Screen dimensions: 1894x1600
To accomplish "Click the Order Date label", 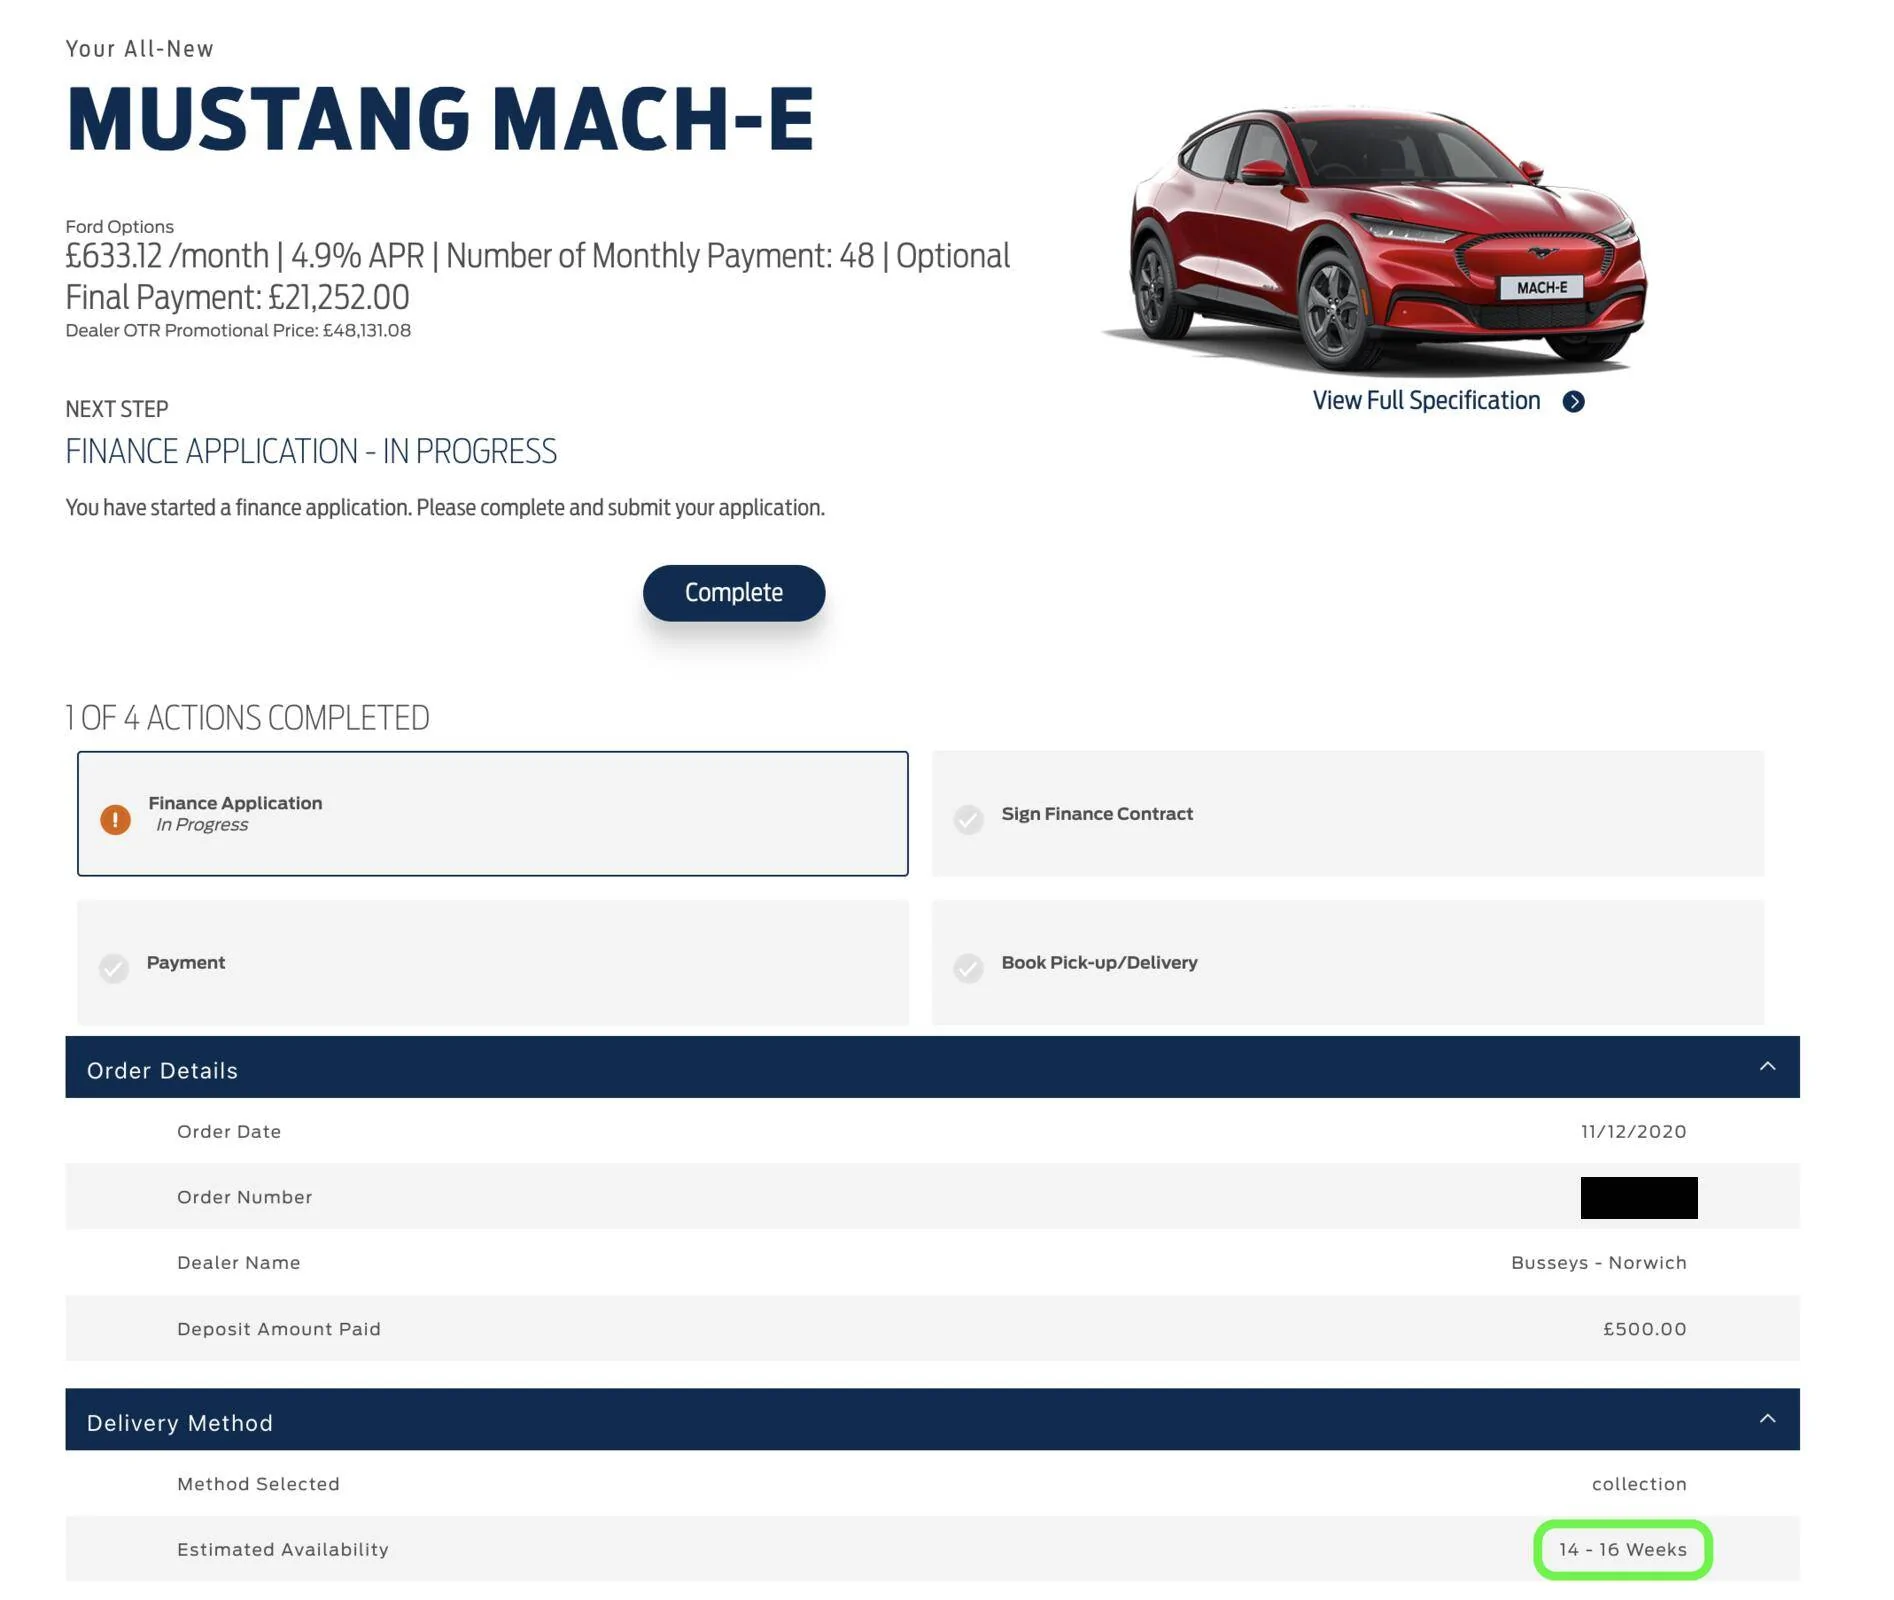I will (229, 1131).
